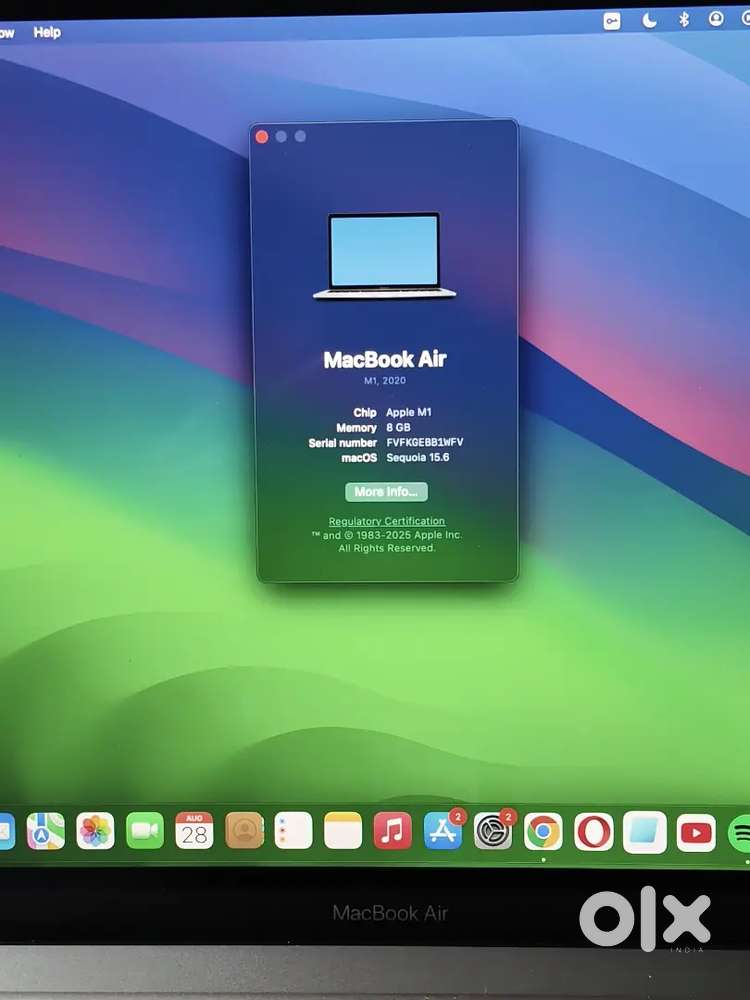Open the Regulatory Certification link
This screenshot has width=750, height=1000.
tap(387, 521)
